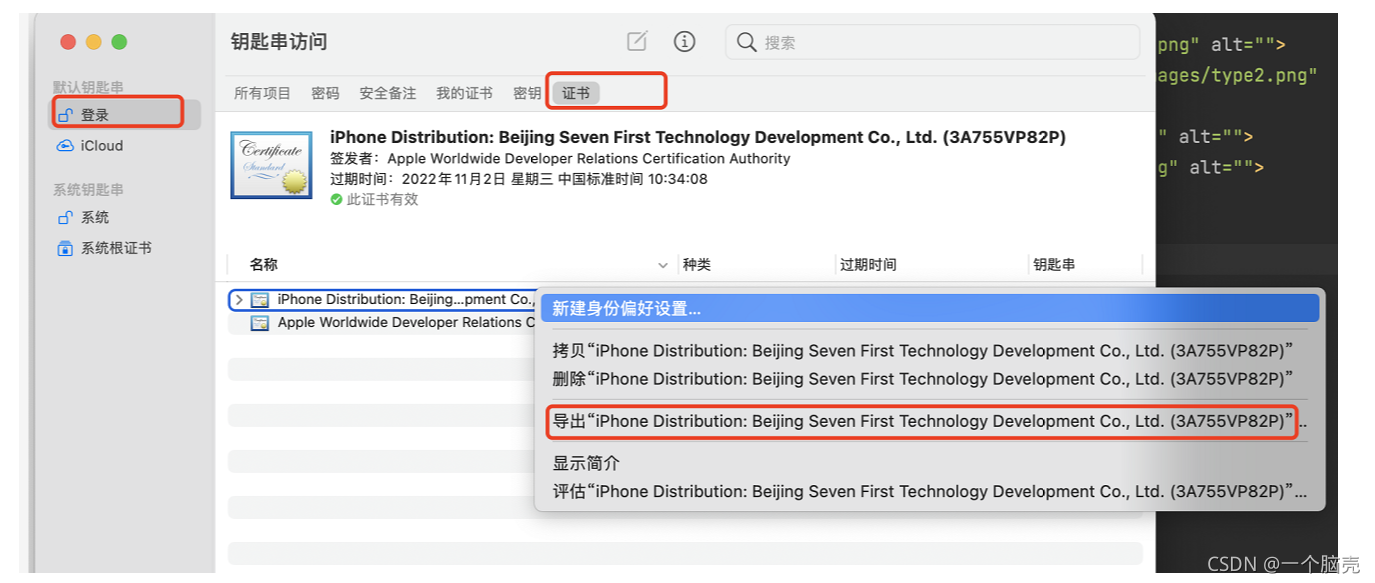
Task: Click the yellow minimize window button
Action: (94, 42)
